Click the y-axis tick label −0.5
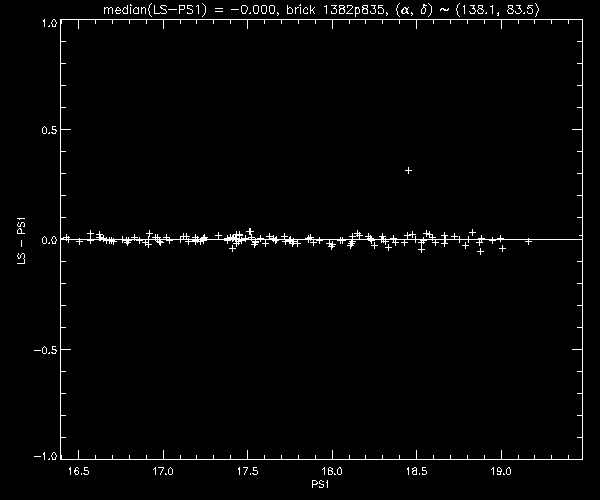Image resolution: width=600 pixels, height=500 pixels. [46, 350]
